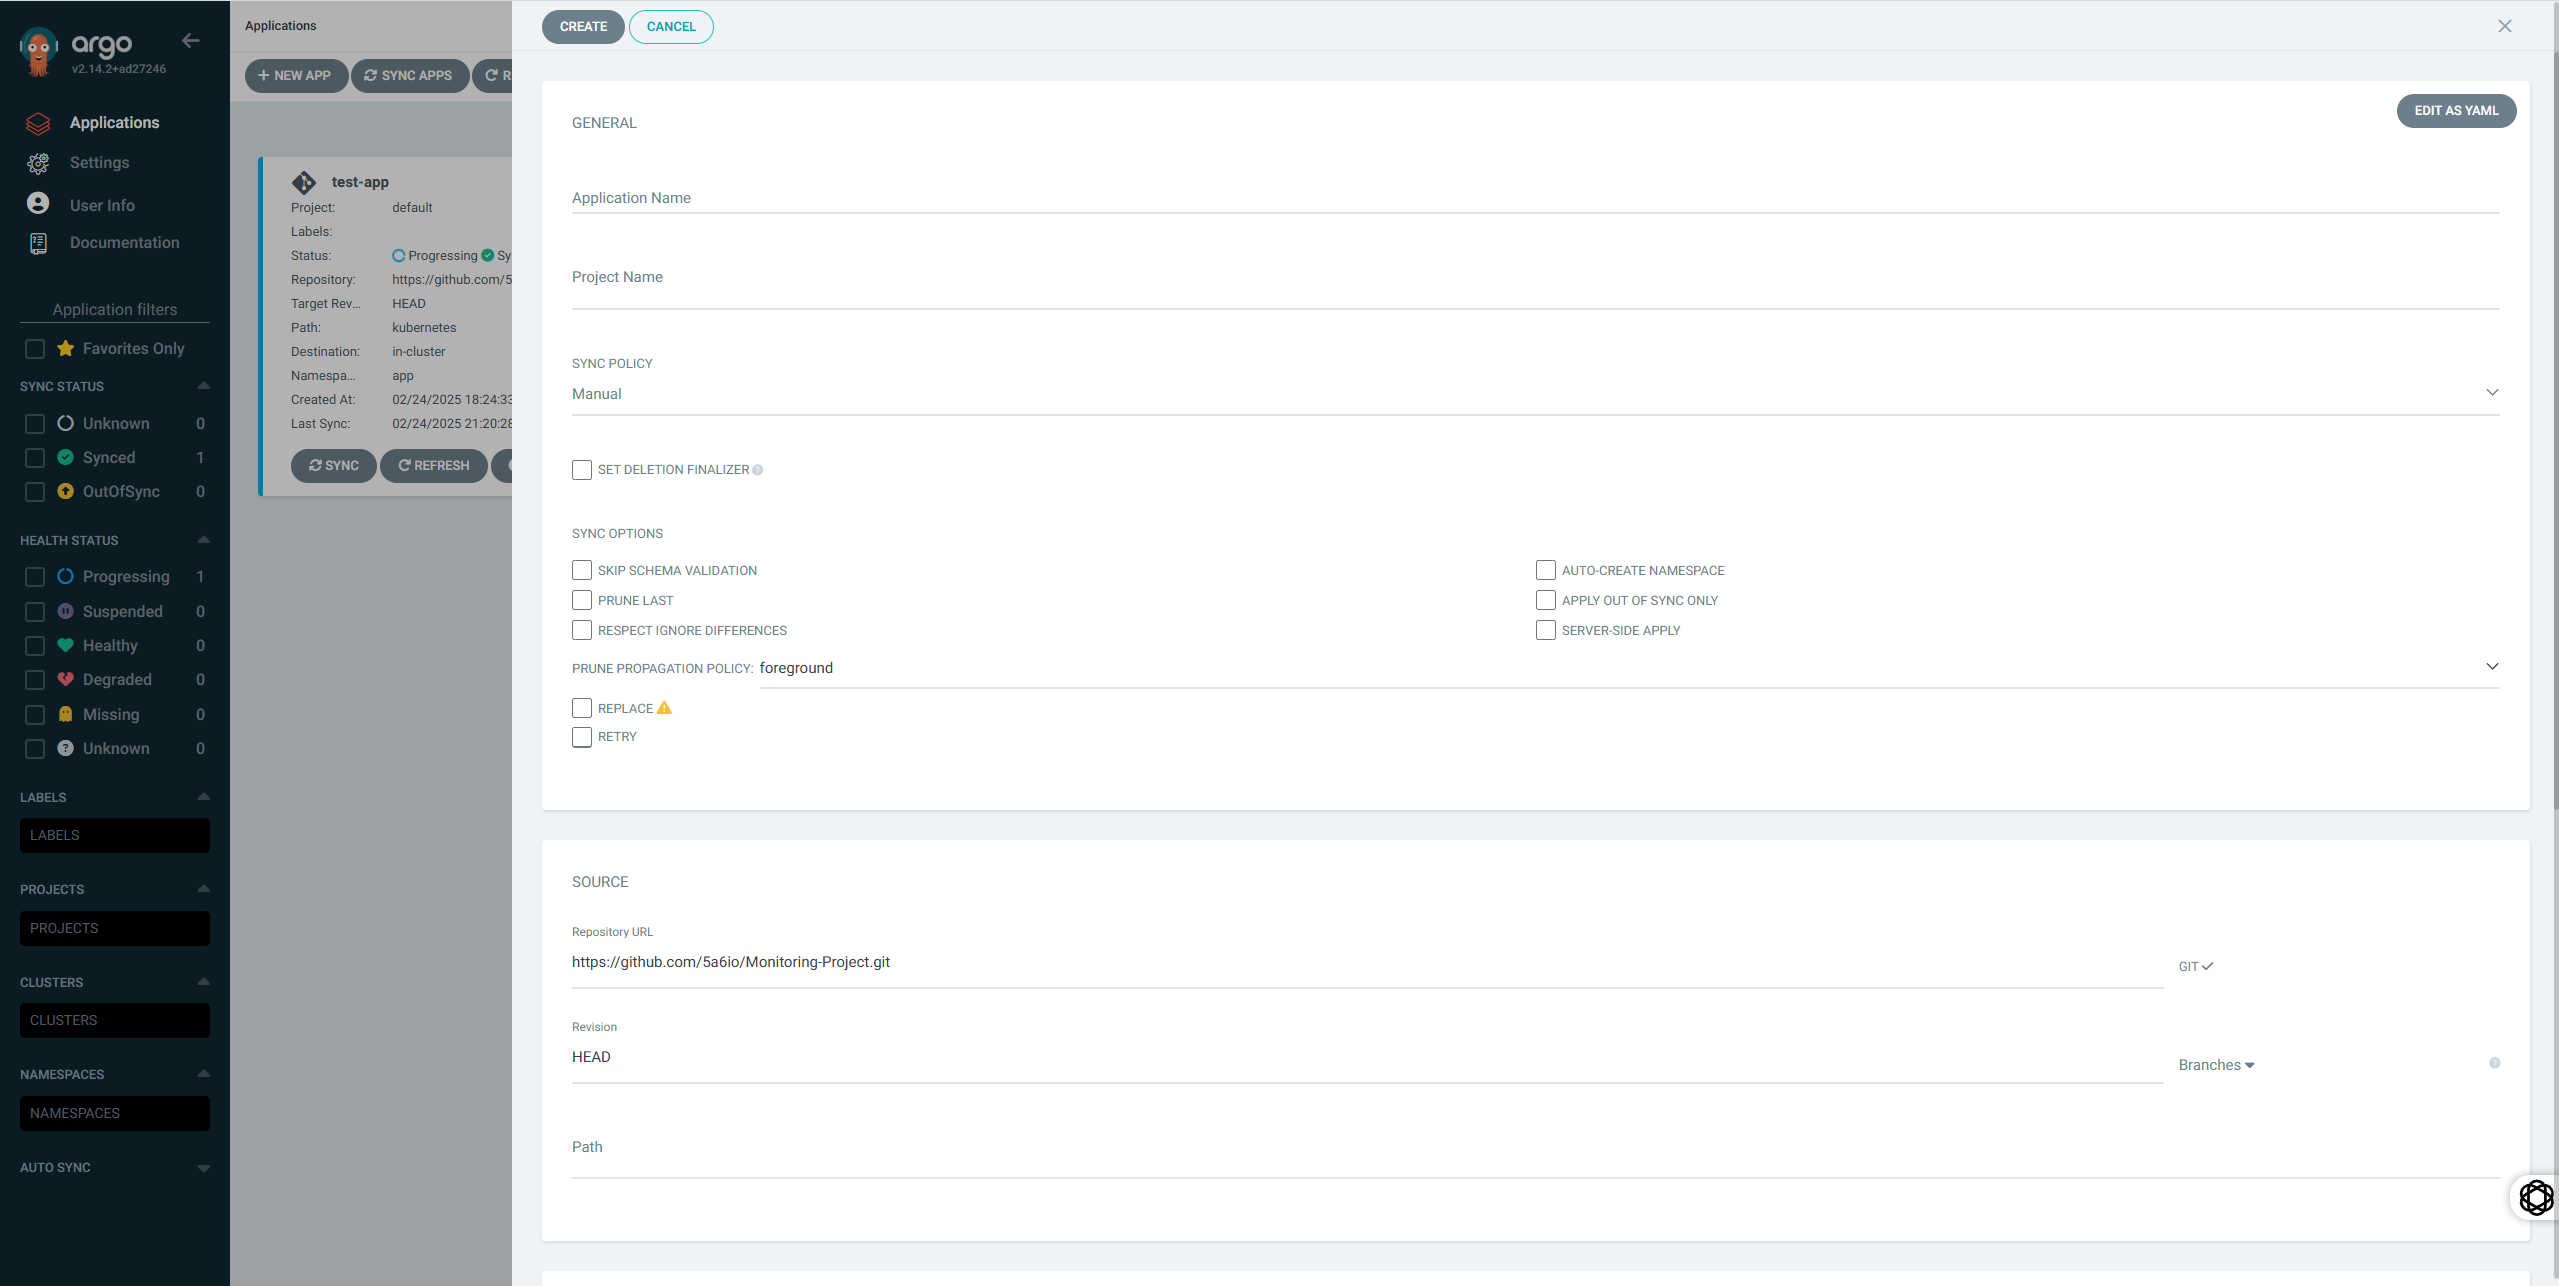Click the Applications layers icon in sidebar
2559x1286 pixels.
38,123
